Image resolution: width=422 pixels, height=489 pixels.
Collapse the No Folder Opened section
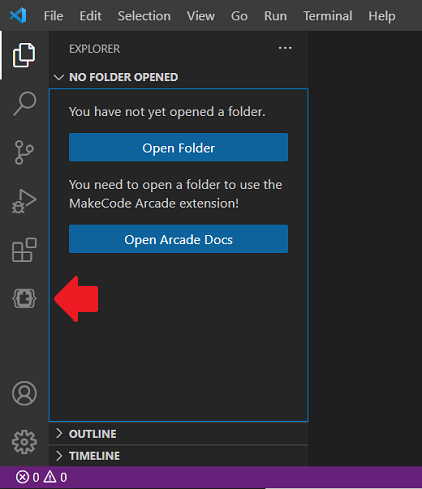(178, 77)
